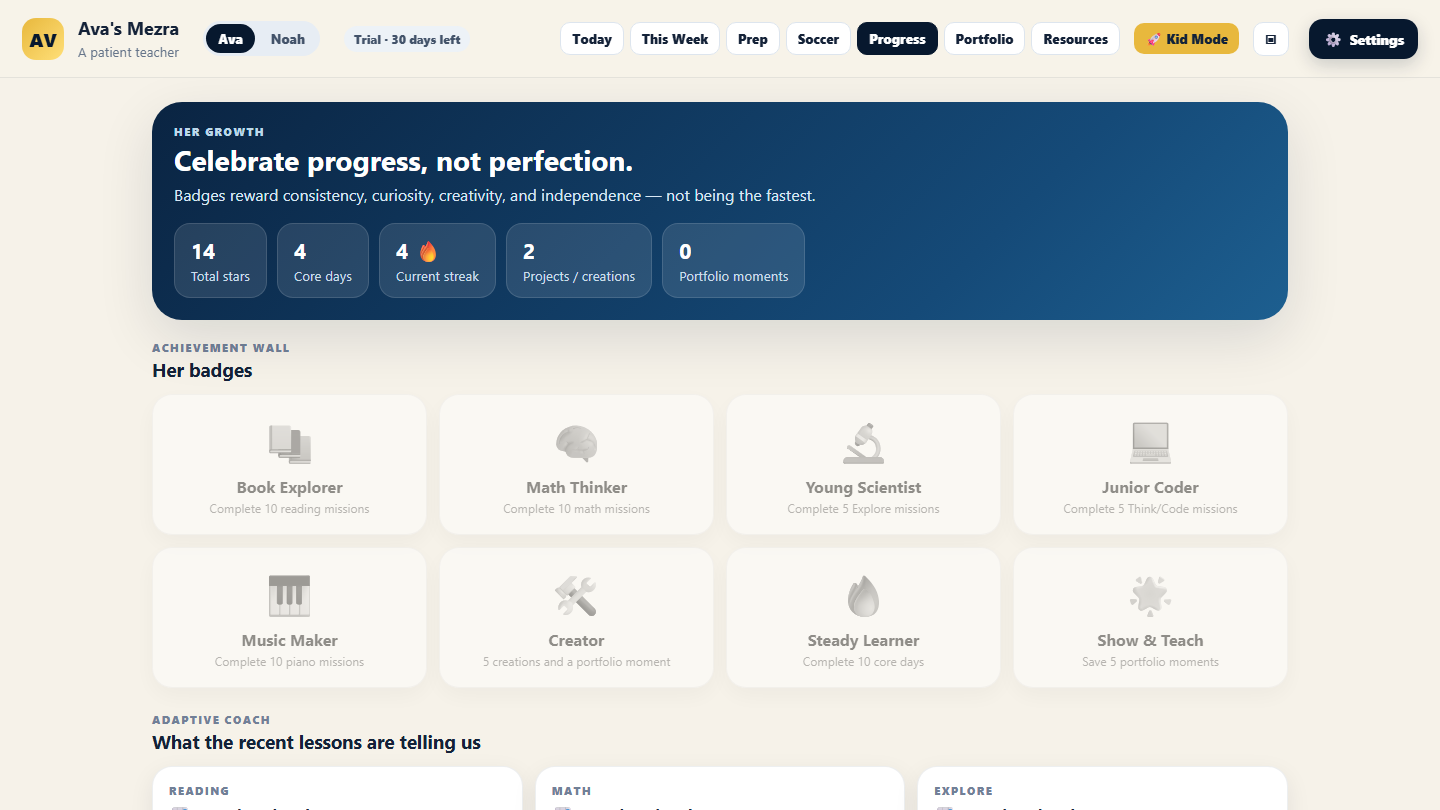Click the 'Save 5 portfolio moments' text
The width and height of the screenshot is (1440, 810).
tap(1150, 662)
